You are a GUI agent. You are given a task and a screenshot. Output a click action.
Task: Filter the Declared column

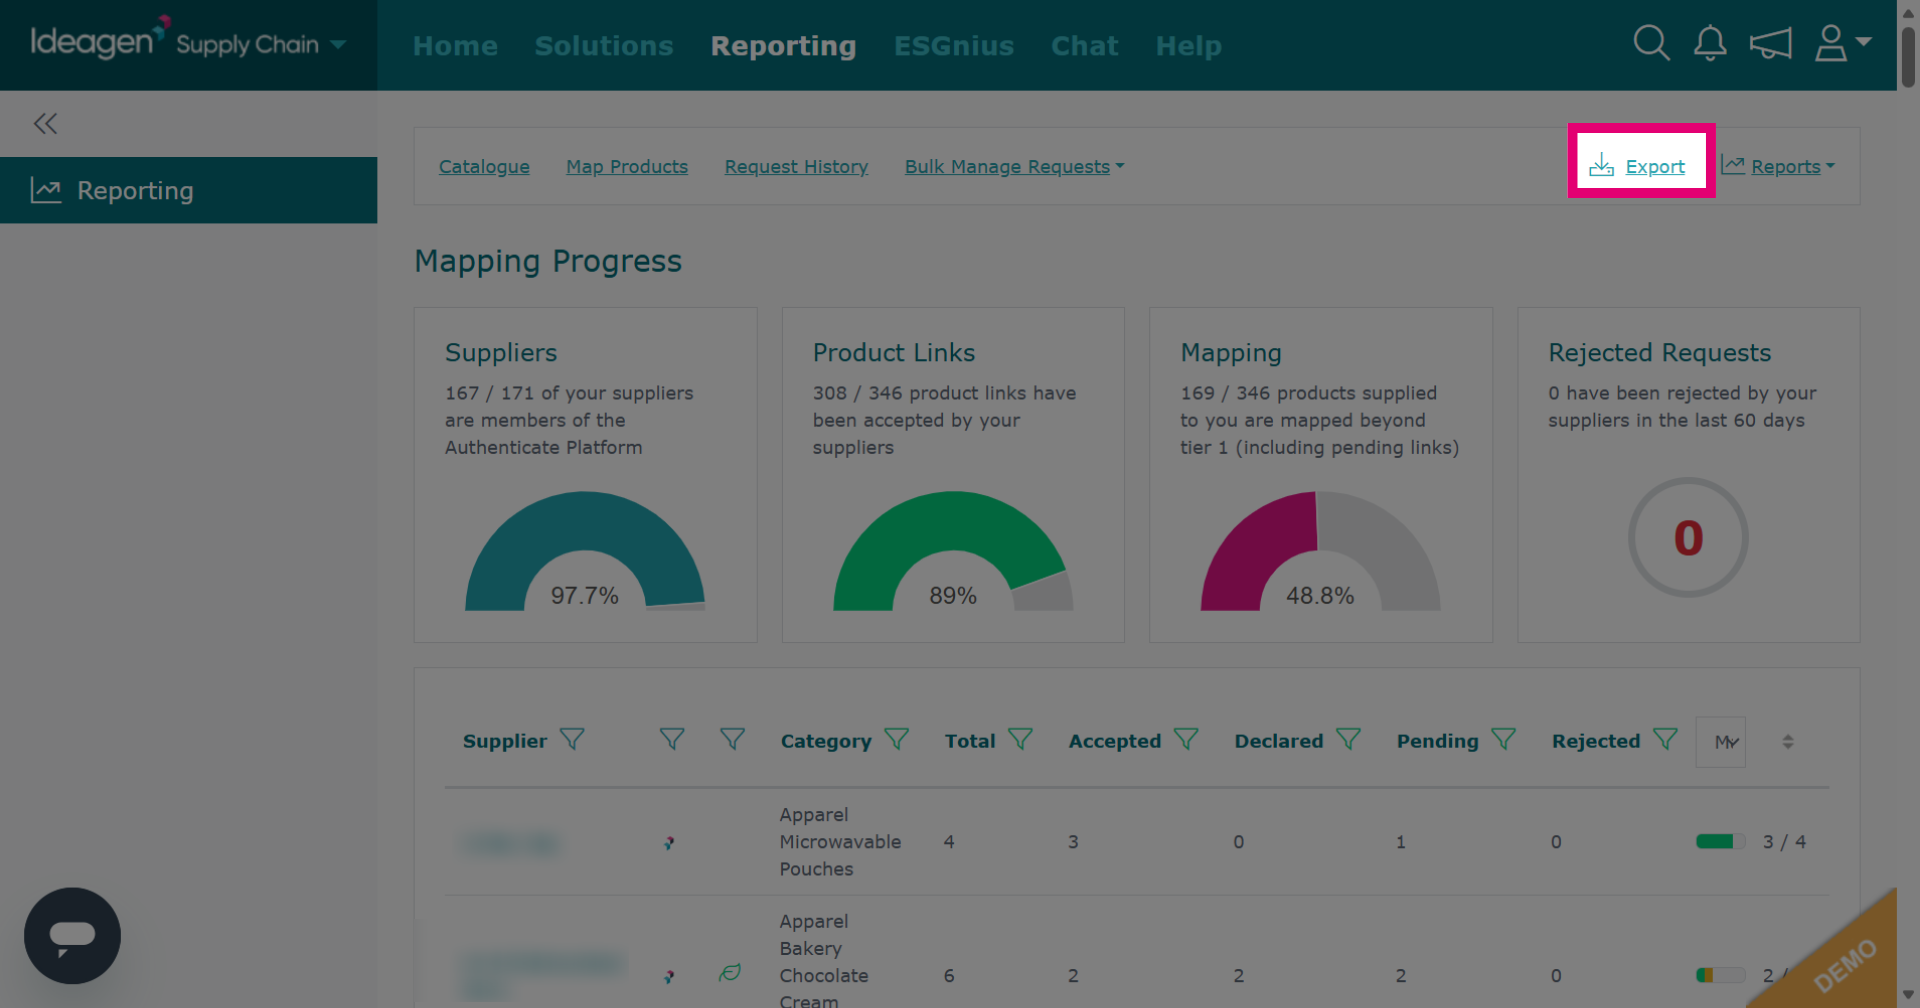[x=1349, y=740]
